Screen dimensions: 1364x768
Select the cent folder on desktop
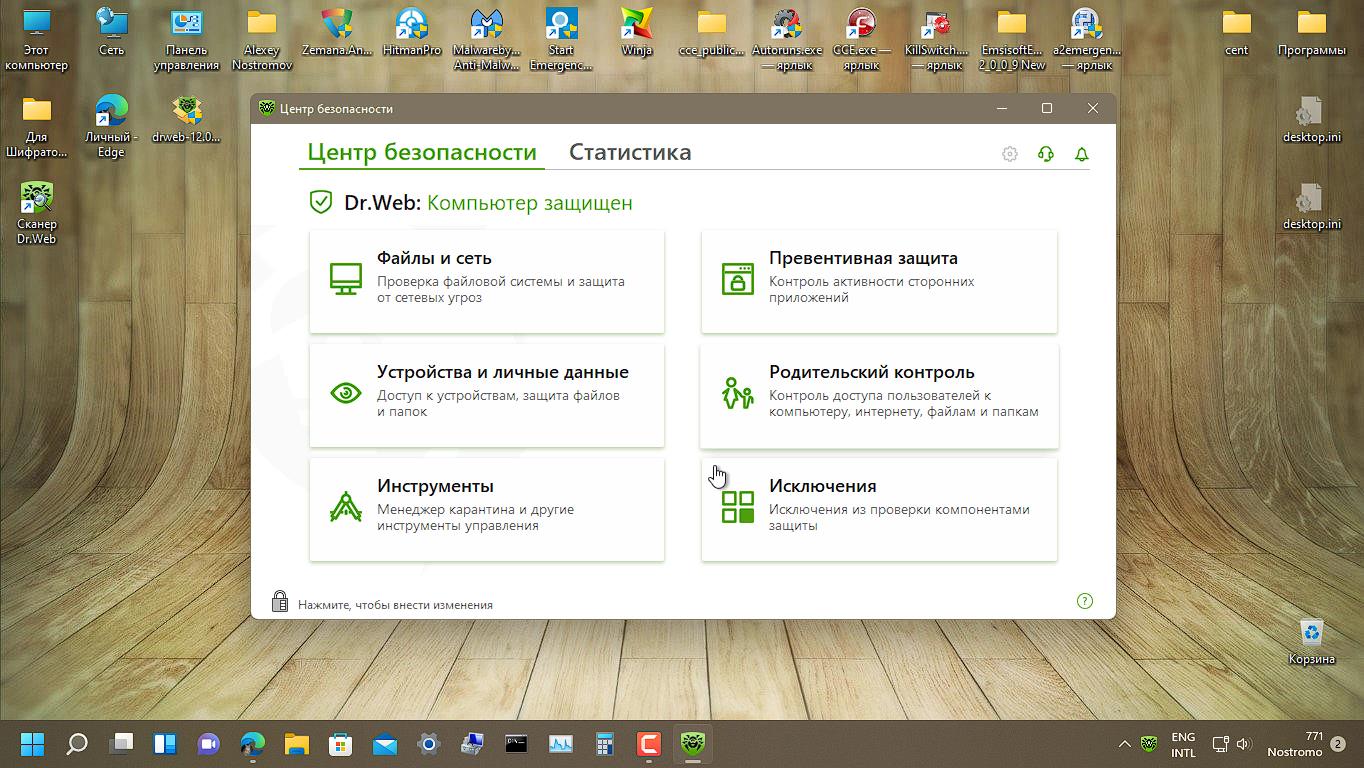pos(1237,32)
